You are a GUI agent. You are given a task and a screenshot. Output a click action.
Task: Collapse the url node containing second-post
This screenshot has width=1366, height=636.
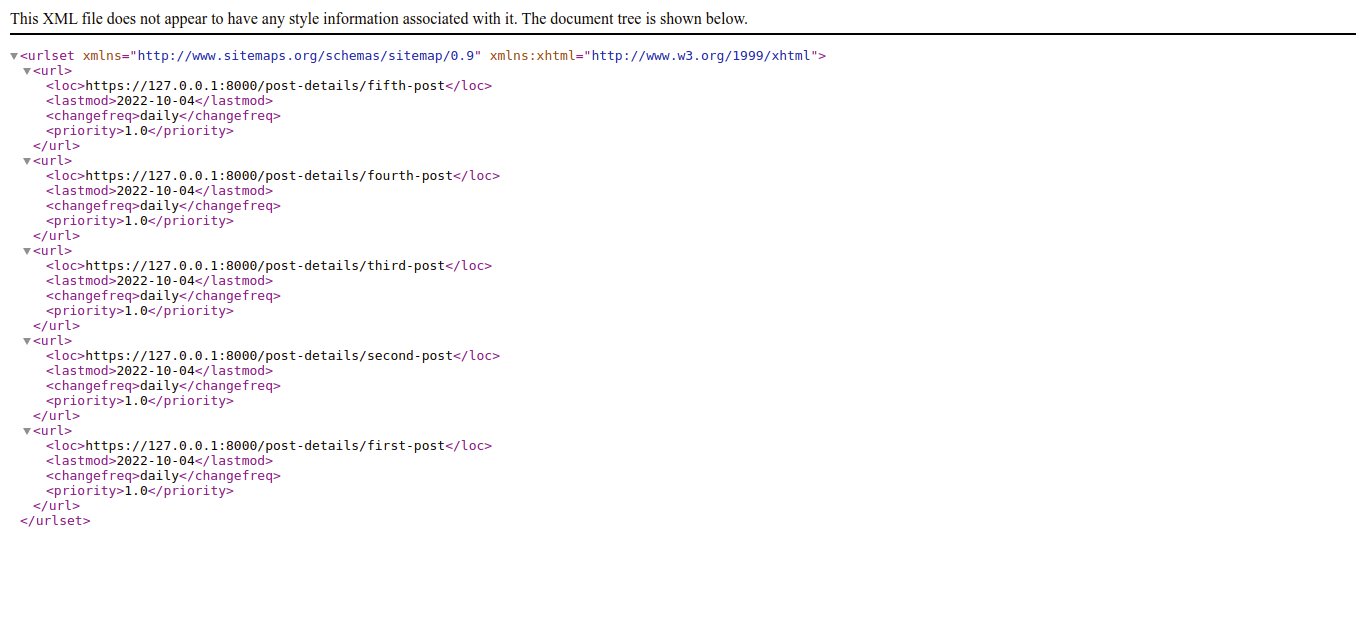click(x=27, y=341)
